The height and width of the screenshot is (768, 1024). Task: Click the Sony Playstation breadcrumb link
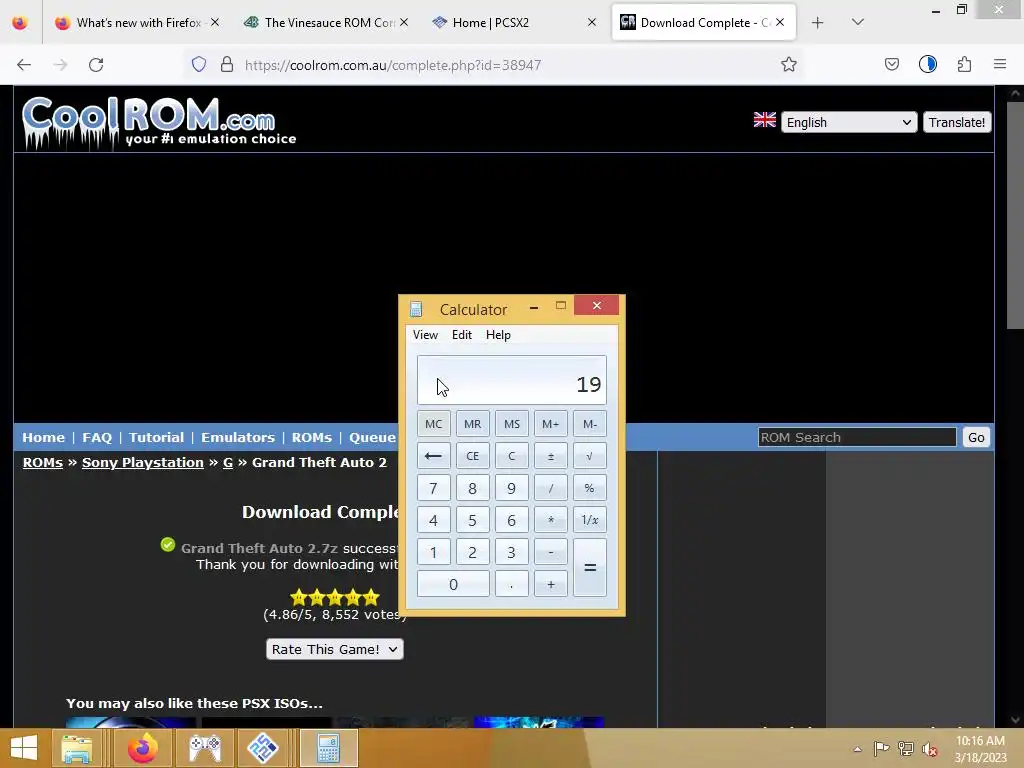142,462
